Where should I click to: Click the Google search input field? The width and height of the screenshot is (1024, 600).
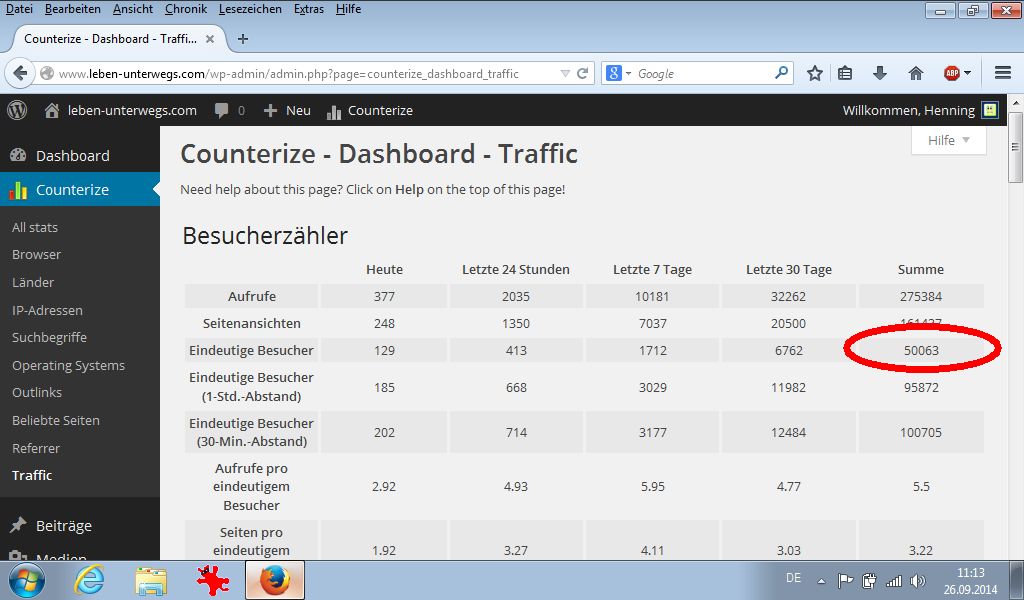click(700, 73)
